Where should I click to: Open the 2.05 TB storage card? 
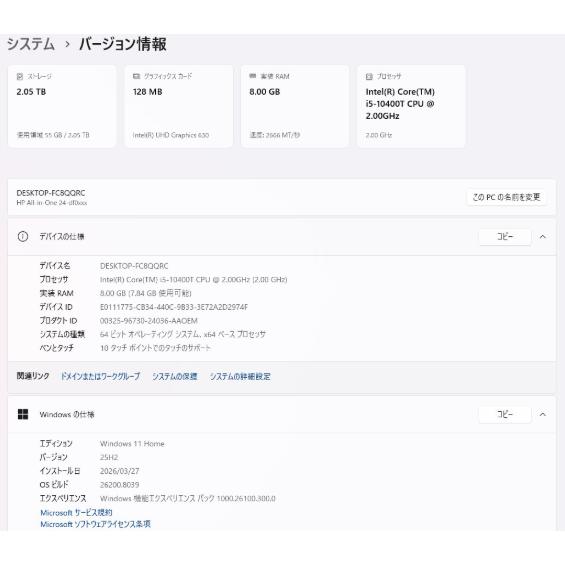coord(62,106)
